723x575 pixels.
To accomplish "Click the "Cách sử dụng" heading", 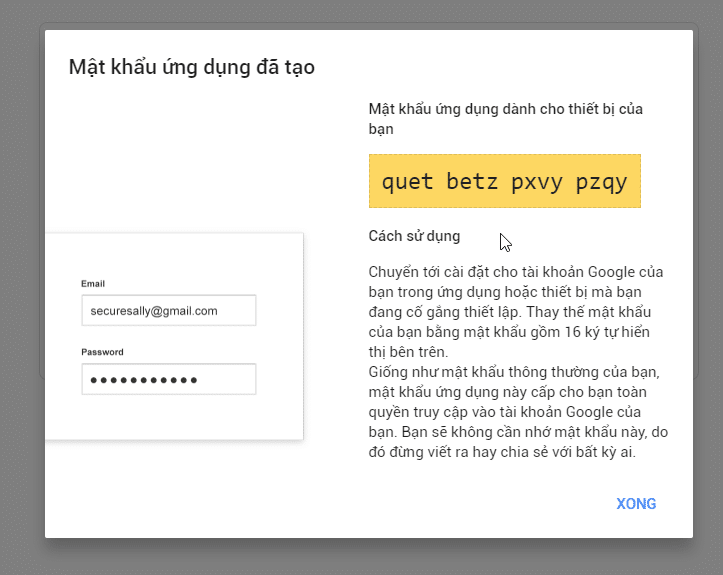I will [414, 236].
